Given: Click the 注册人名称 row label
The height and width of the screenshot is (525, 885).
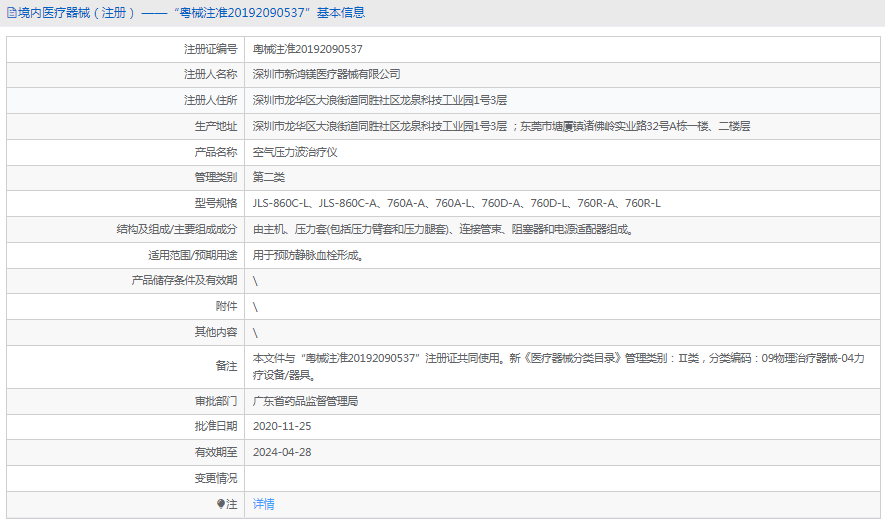Looking at the screenshot, I should (211, 74).
